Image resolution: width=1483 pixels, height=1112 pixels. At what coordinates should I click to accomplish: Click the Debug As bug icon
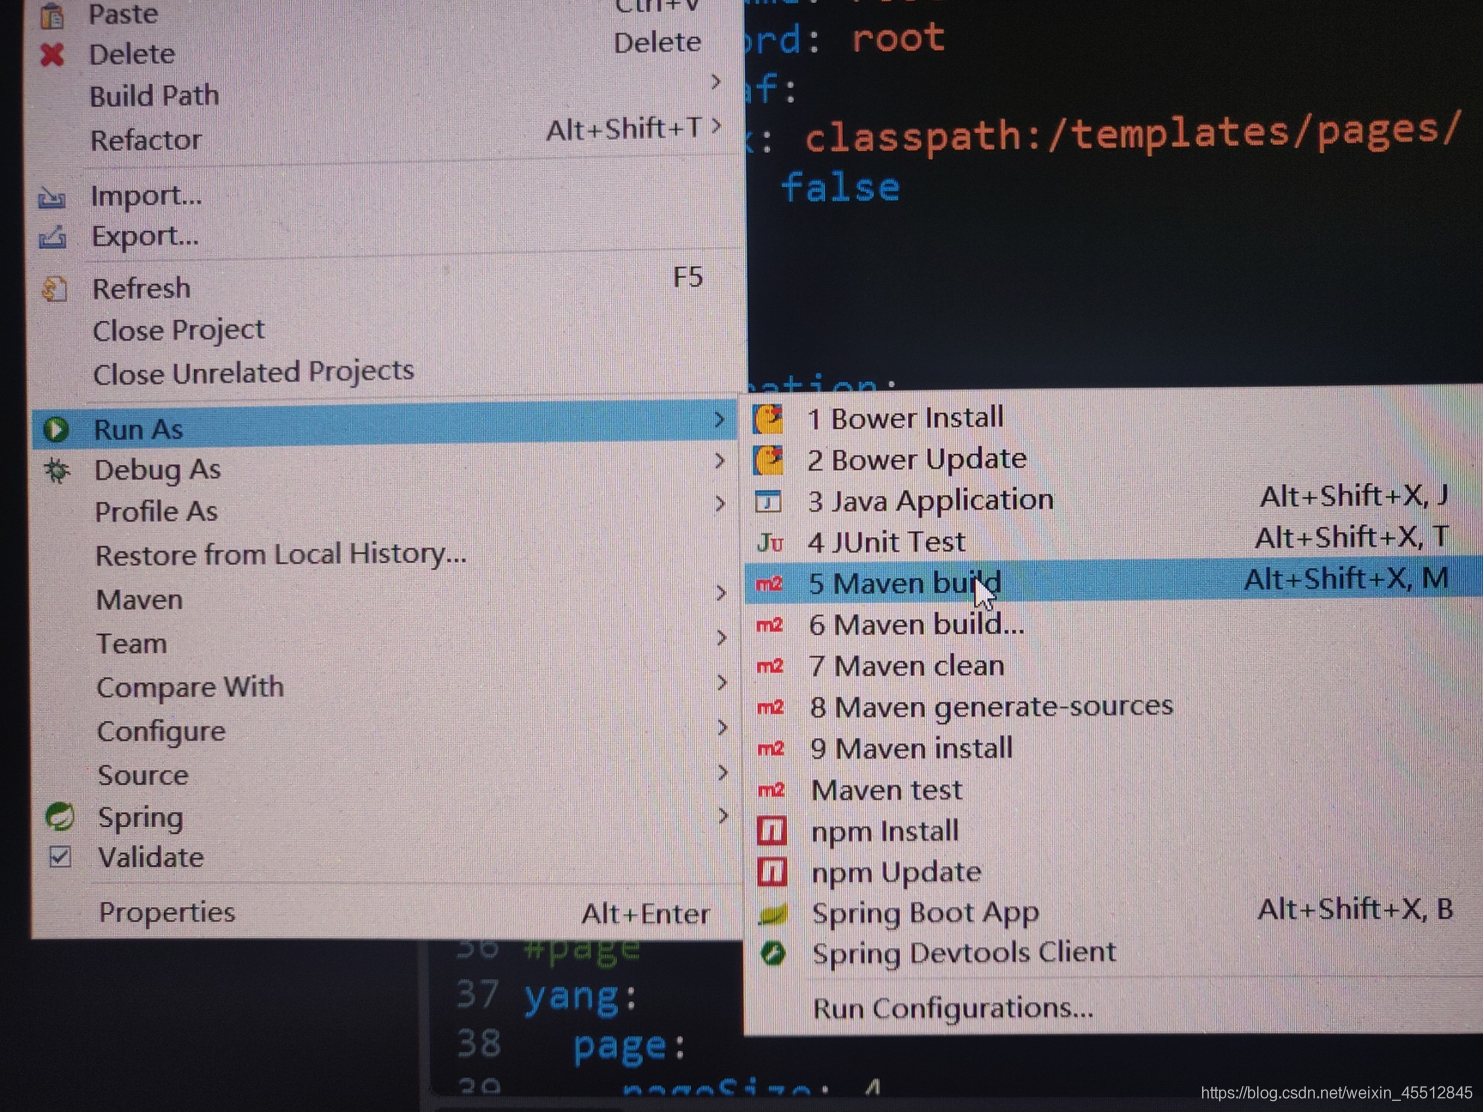click(x=57, y=470)
